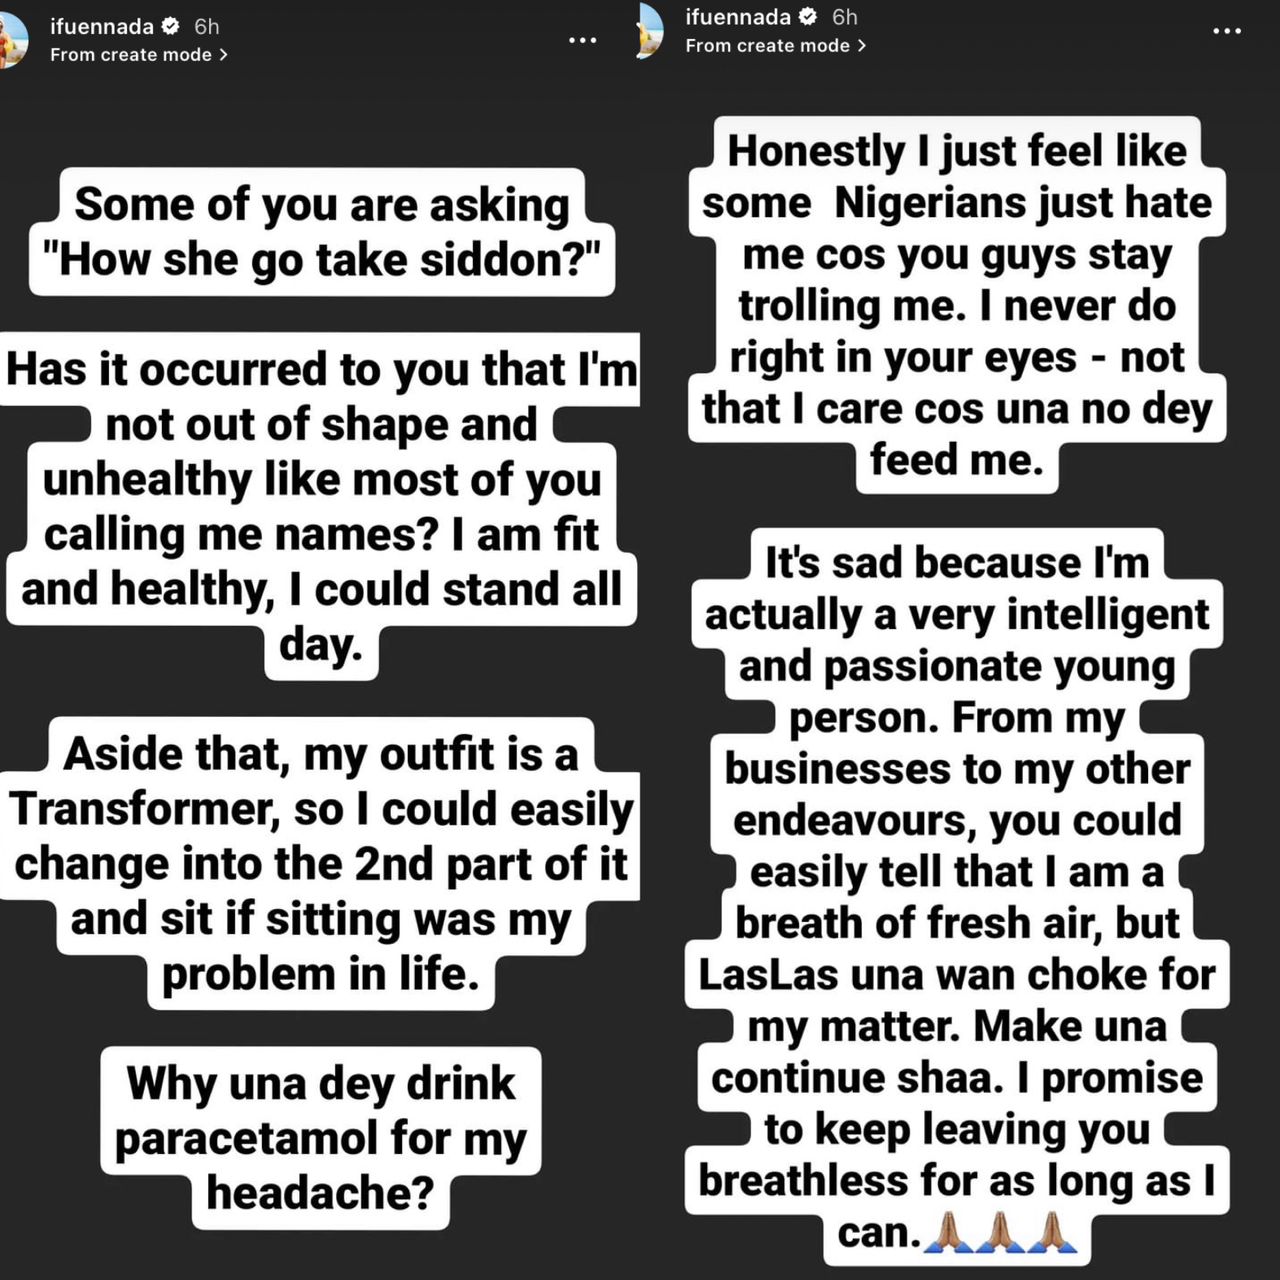Tap the praying hands emojis
The image size is (1280, 1280).
click(1001, 1232)
